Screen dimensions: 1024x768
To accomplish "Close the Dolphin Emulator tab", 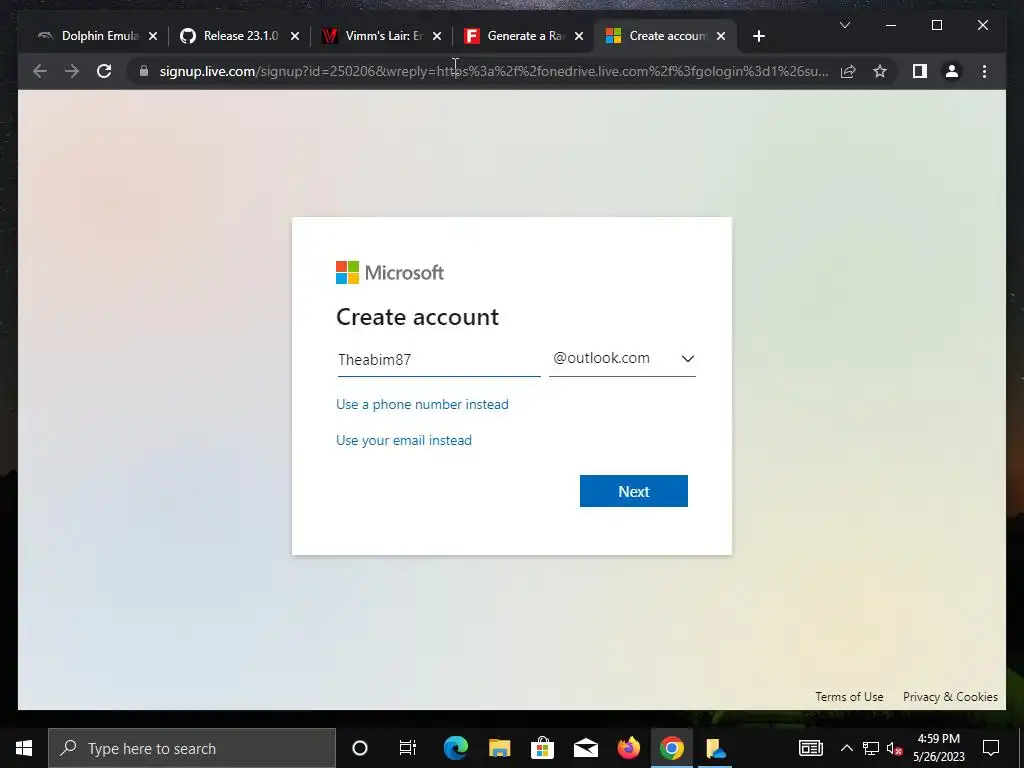I will click(x=153, y=36).
